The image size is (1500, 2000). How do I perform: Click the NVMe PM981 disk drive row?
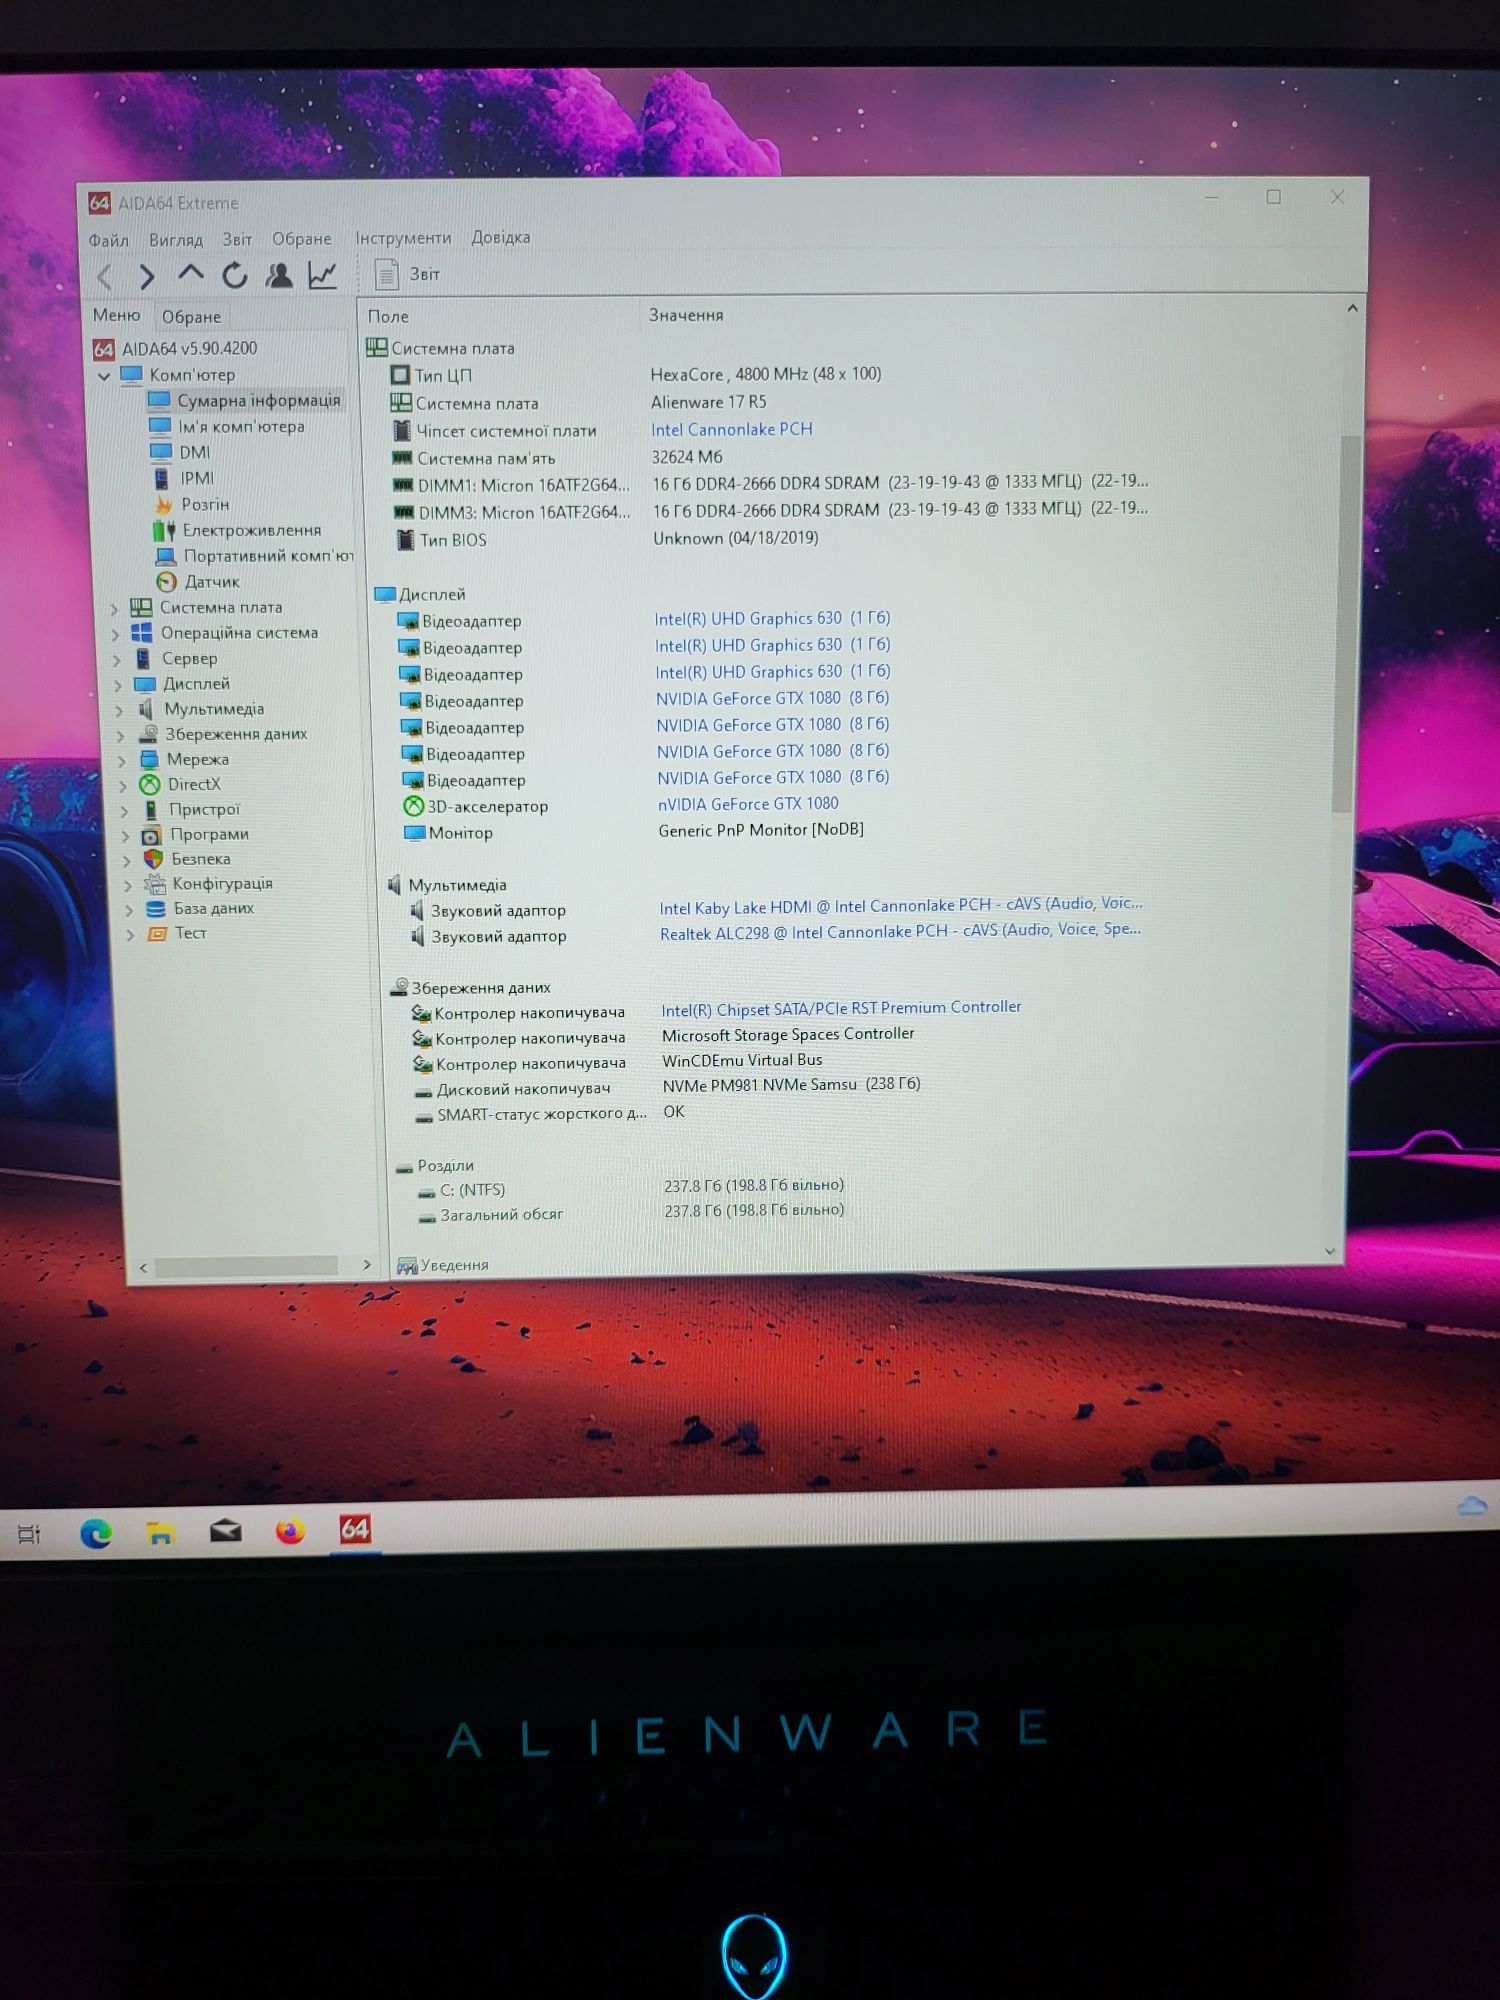click(667, 1087)
